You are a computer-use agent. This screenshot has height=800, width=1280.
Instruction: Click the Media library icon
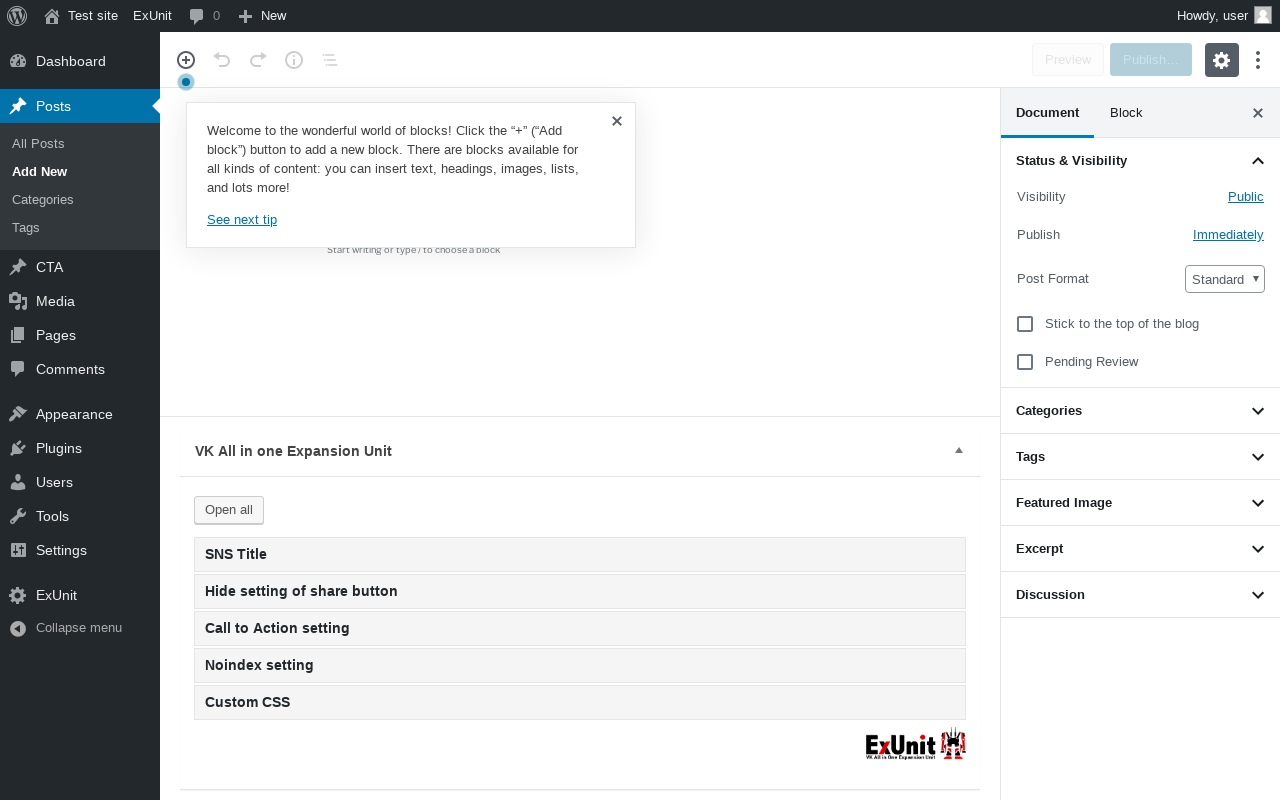tap(18, 301)
